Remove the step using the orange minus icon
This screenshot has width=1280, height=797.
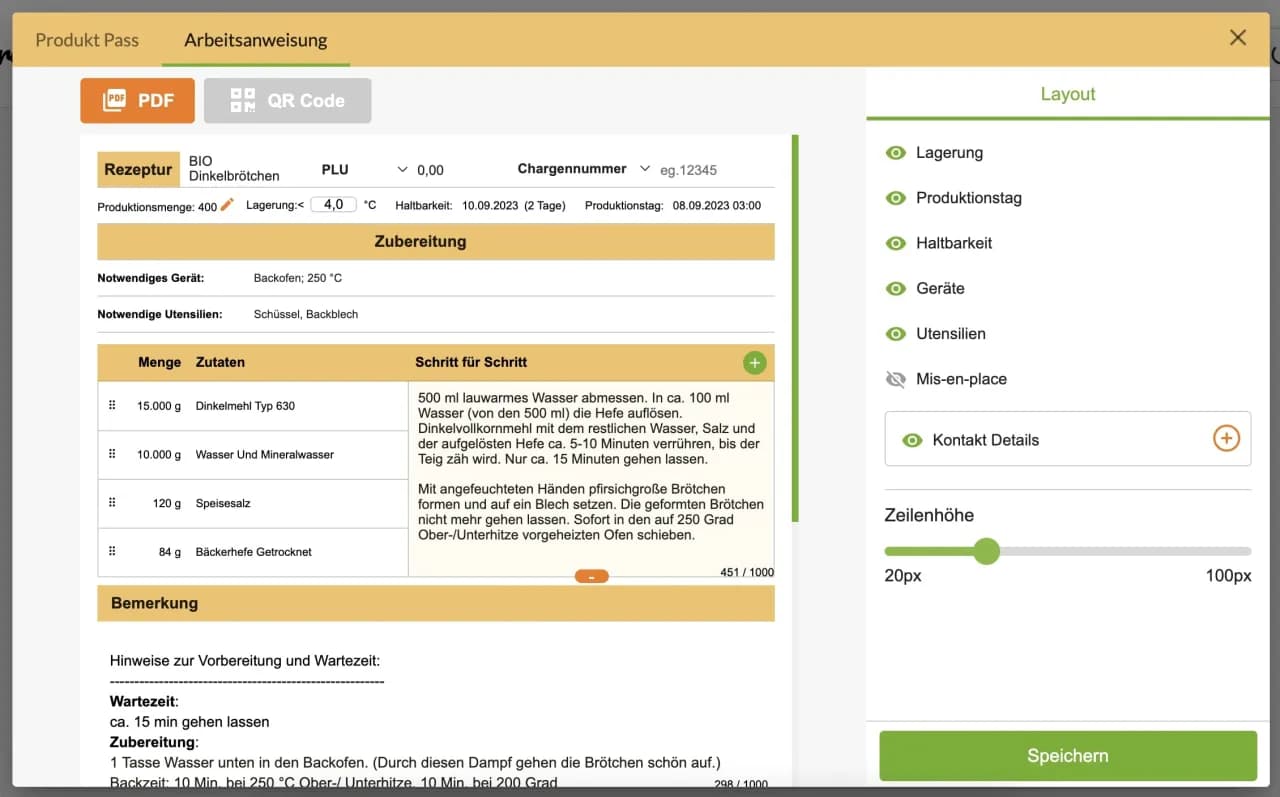(x=590, y=576)
